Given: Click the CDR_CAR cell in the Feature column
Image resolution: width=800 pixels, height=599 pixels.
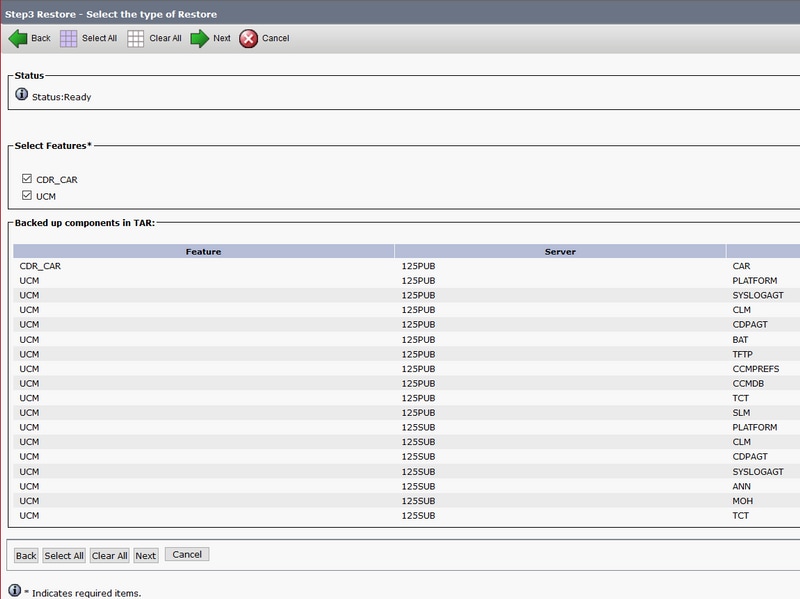Looking at the screenshot, I should click(x=40, y=266).
